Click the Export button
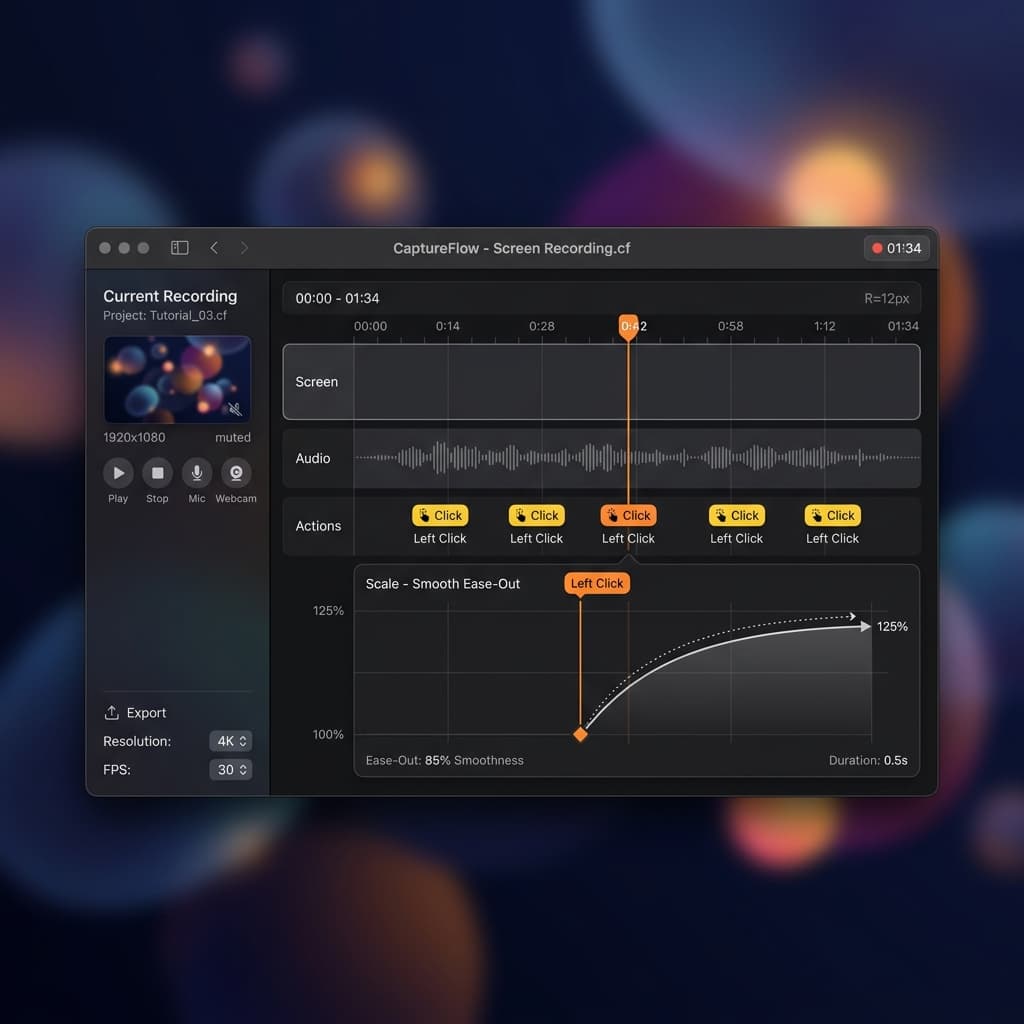The width and height of the screenshot is (1024, 1024). (x=135, y=712)
